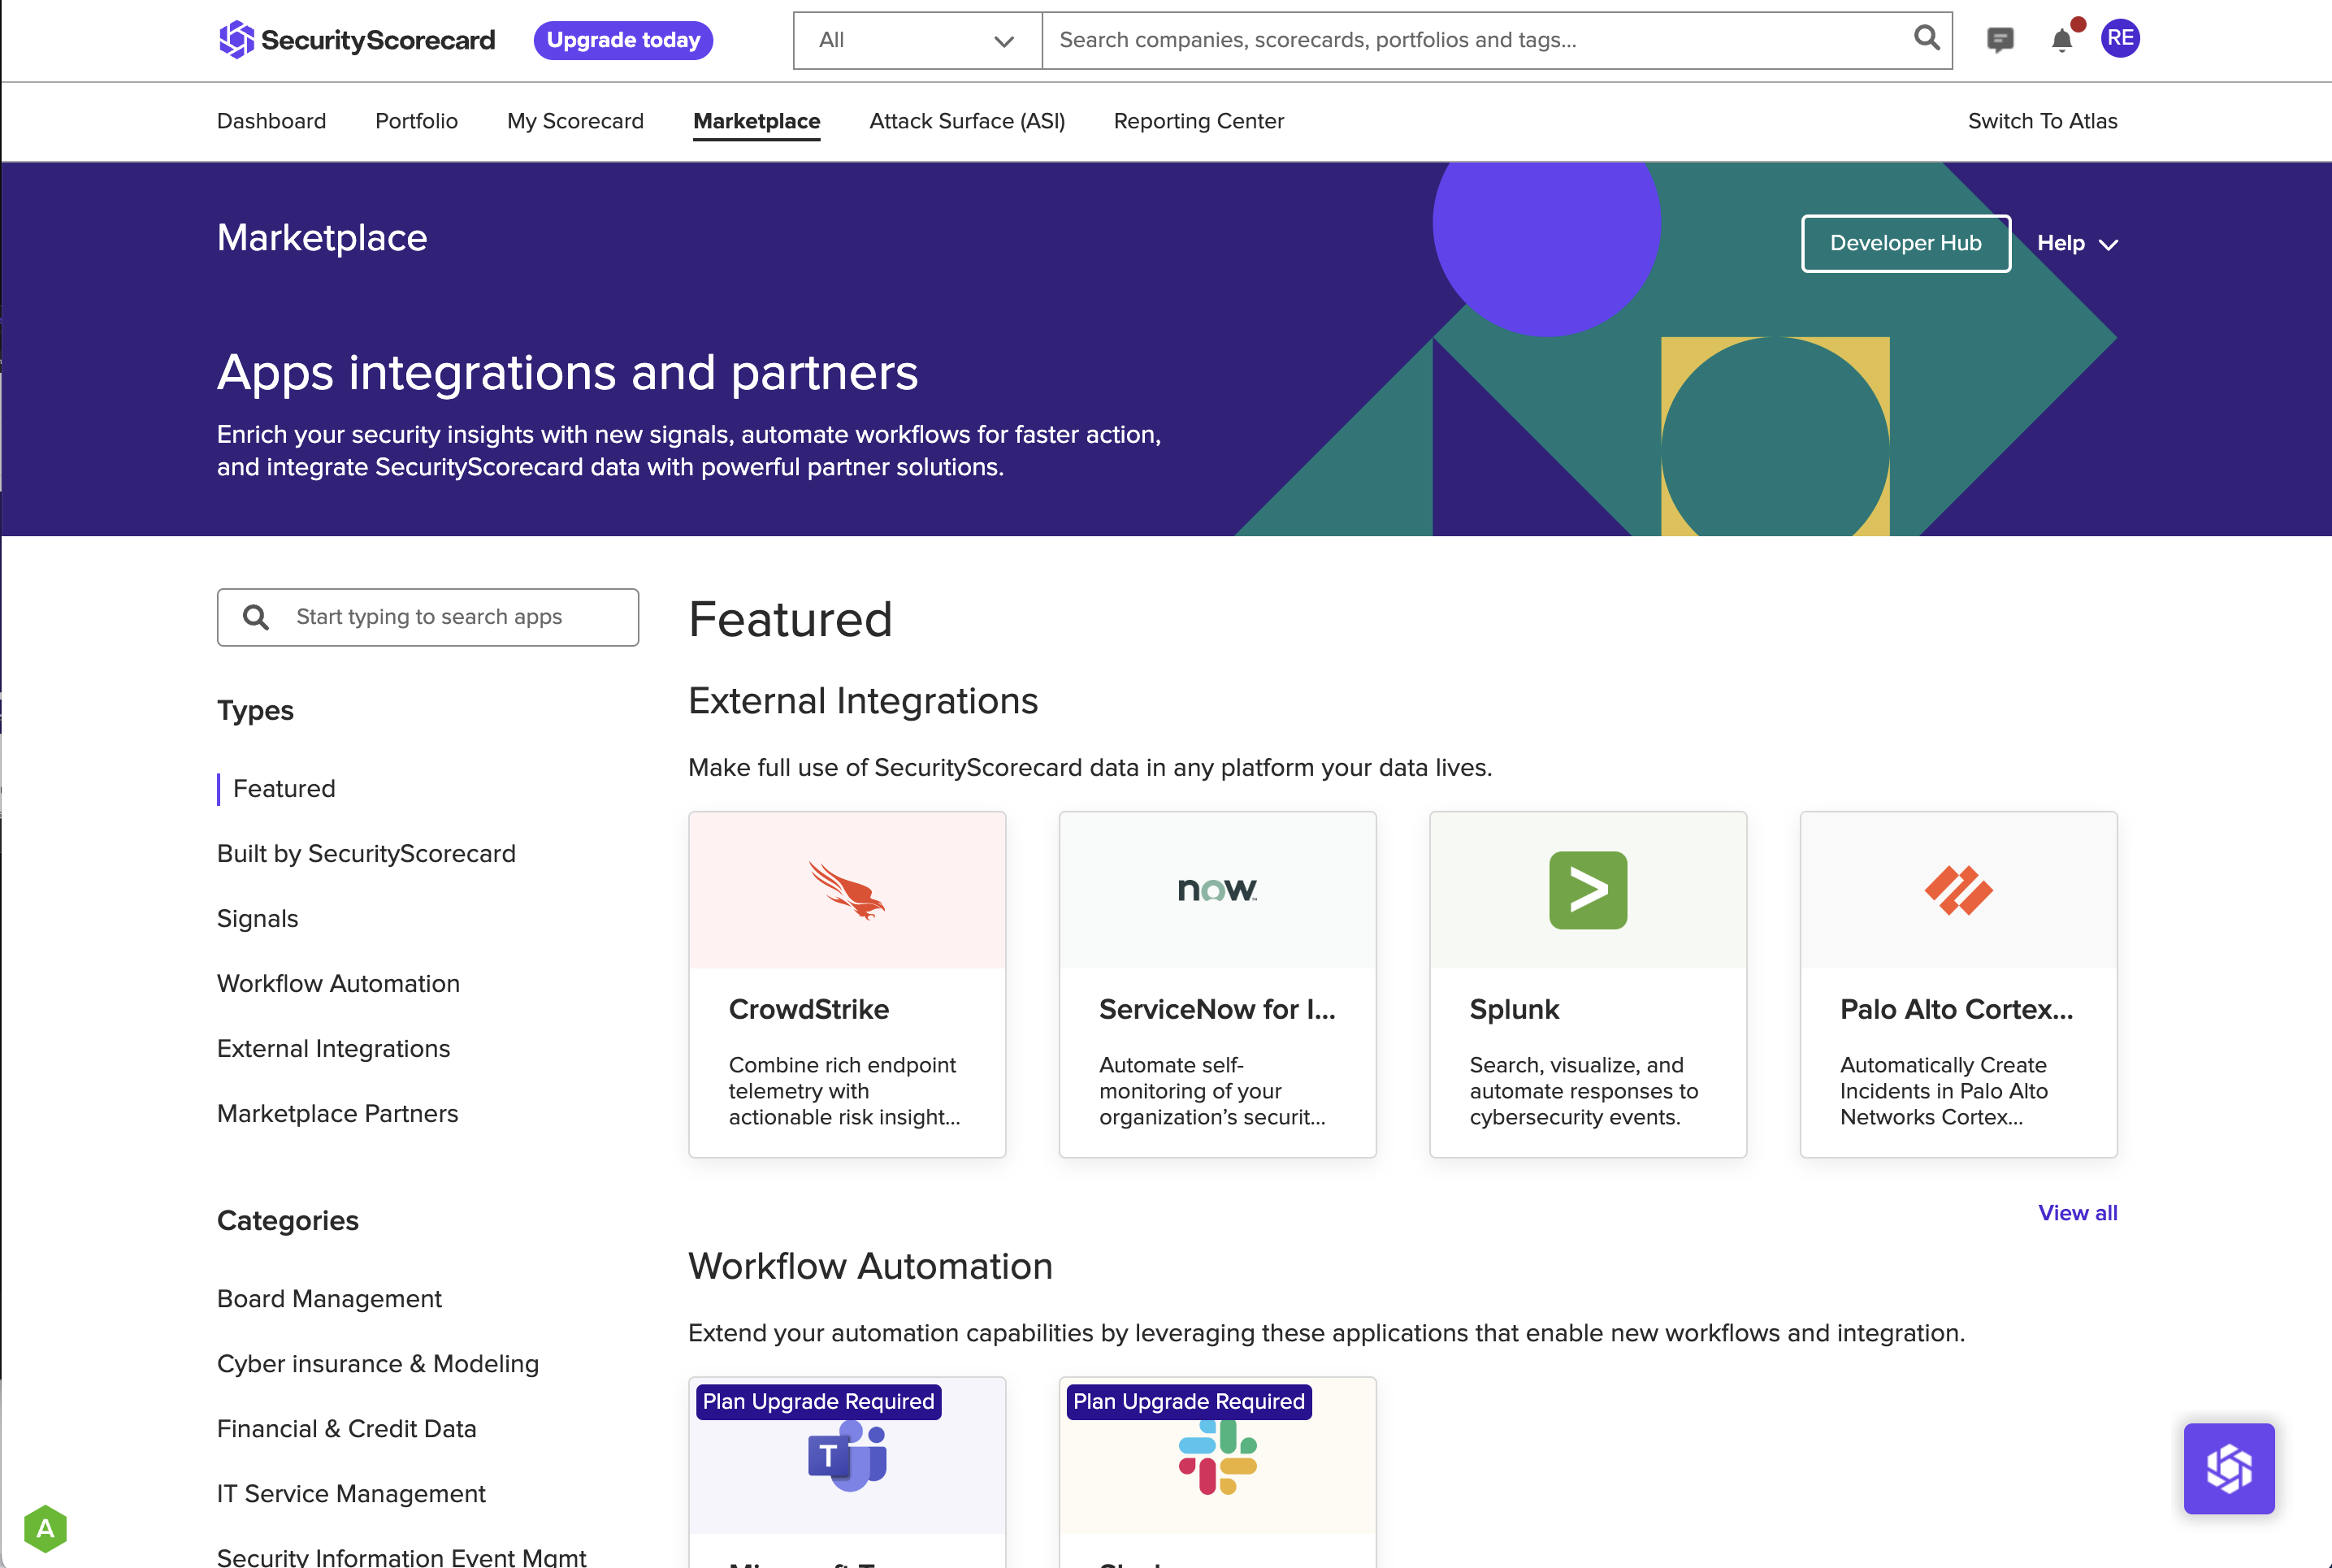The image size is (2332, 1568).
Task: Open the CrowdStrike integration card
Action: click(x=846, y=985)
